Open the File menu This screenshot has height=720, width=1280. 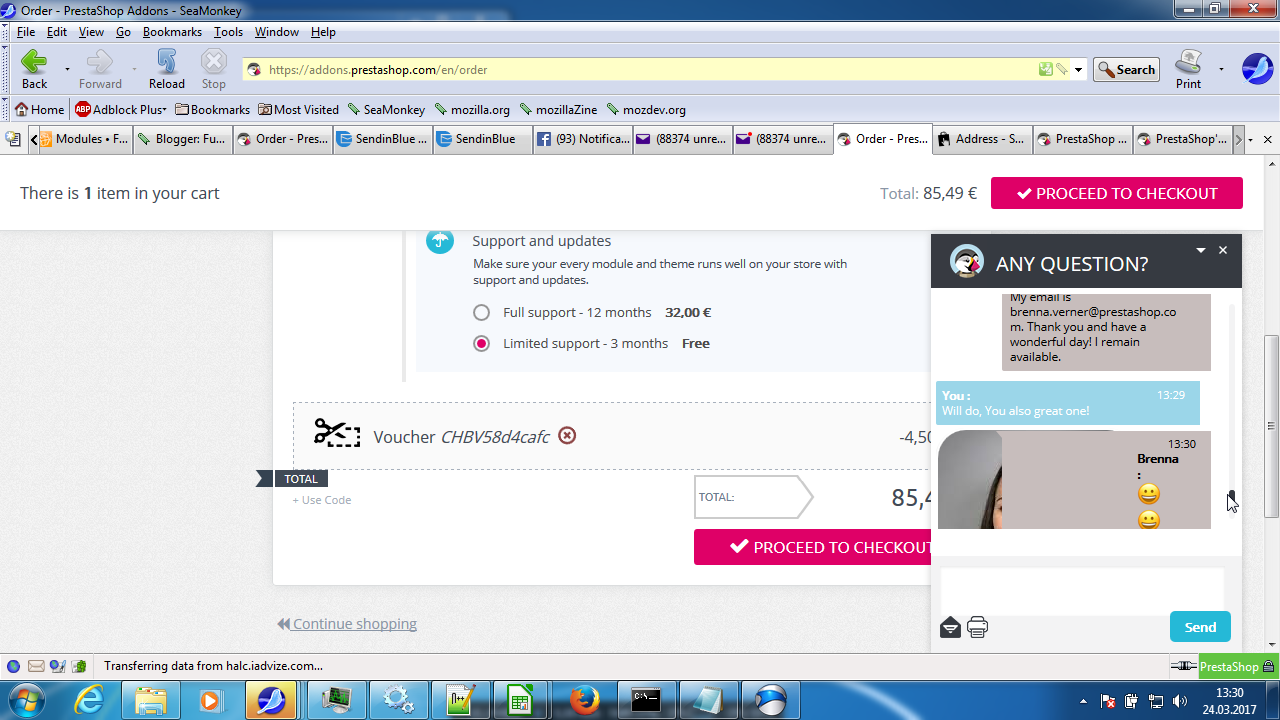click(26, 32)
